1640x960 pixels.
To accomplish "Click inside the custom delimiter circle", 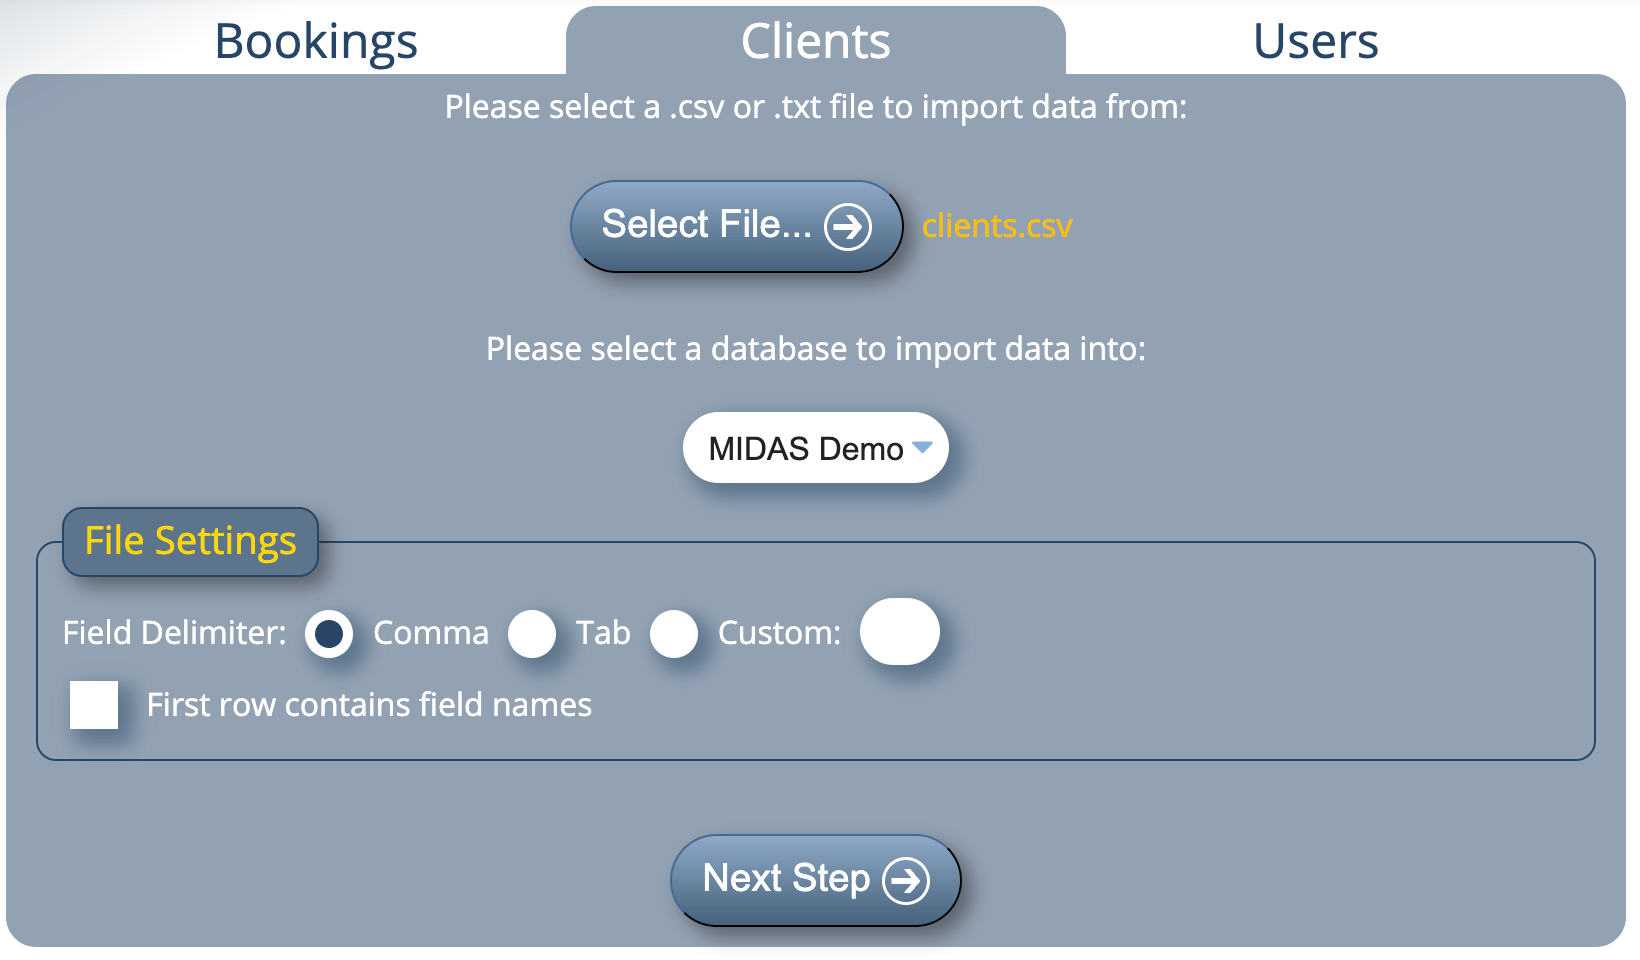I will tap(899, 631).
